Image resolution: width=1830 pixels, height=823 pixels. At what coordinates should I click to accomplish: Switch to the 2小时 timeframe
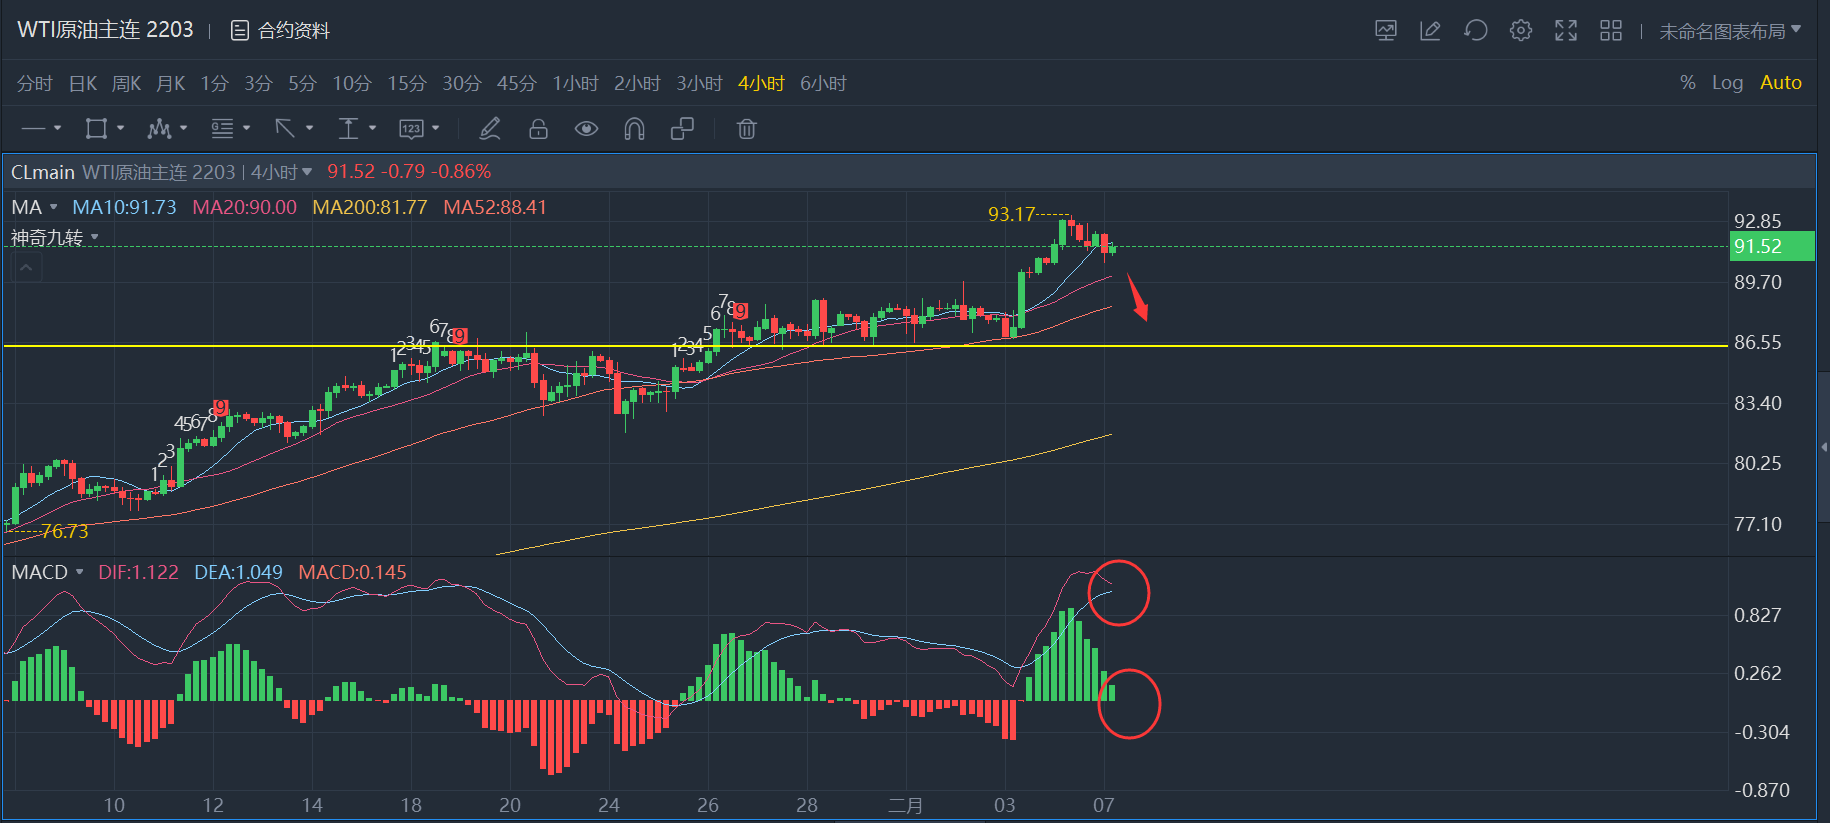click(x=638, y=83)
